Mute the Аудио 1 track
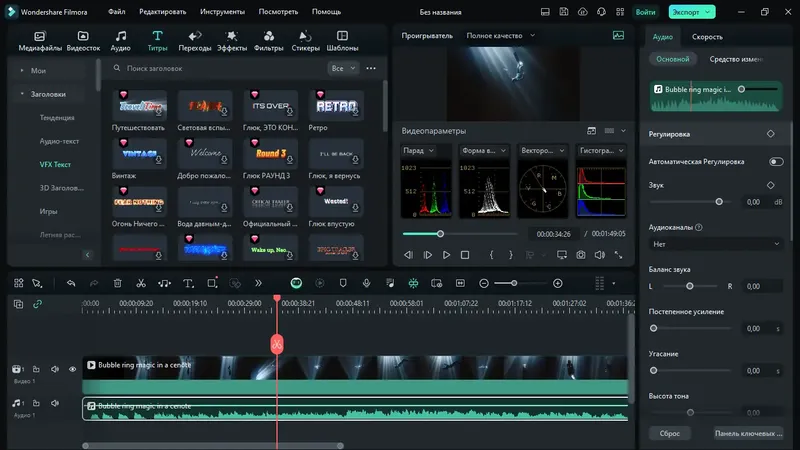The width and height of the screenshot is (800, 450). (55, 404)
